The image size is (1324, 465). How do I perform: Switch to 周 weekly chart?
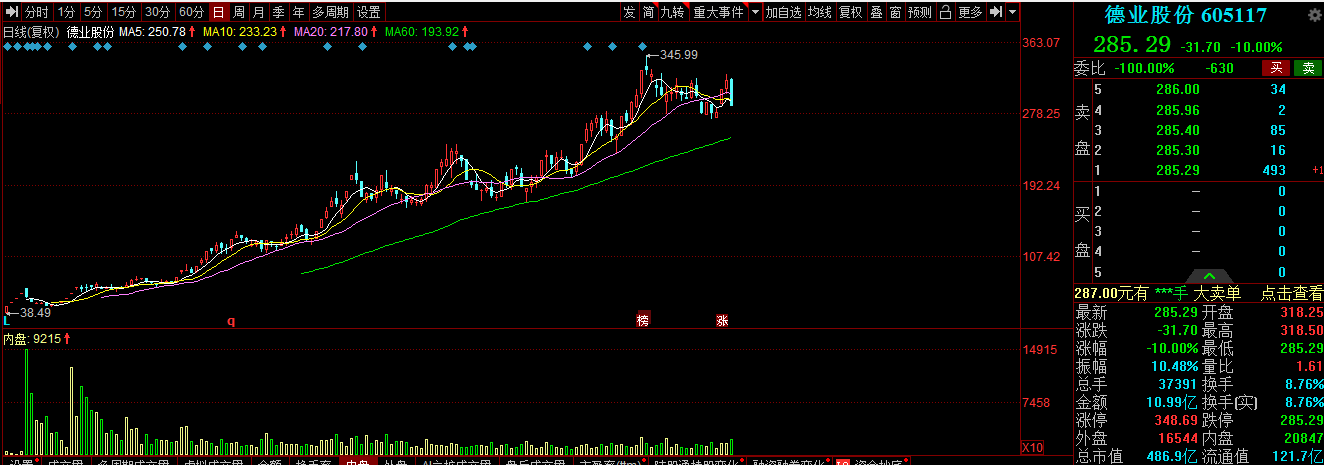238,12
